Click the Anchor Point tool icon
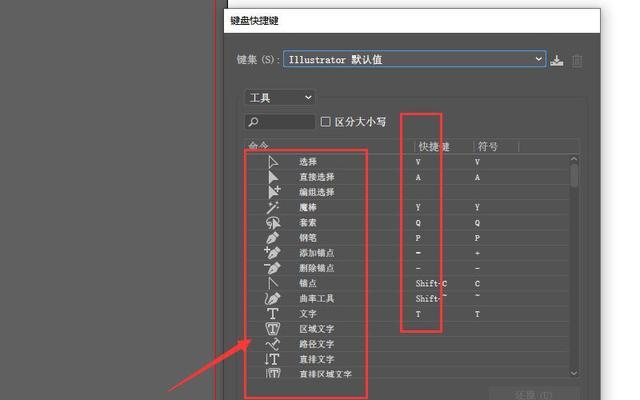640x400 pixels. pyautogui.click(x=273, y=283)
